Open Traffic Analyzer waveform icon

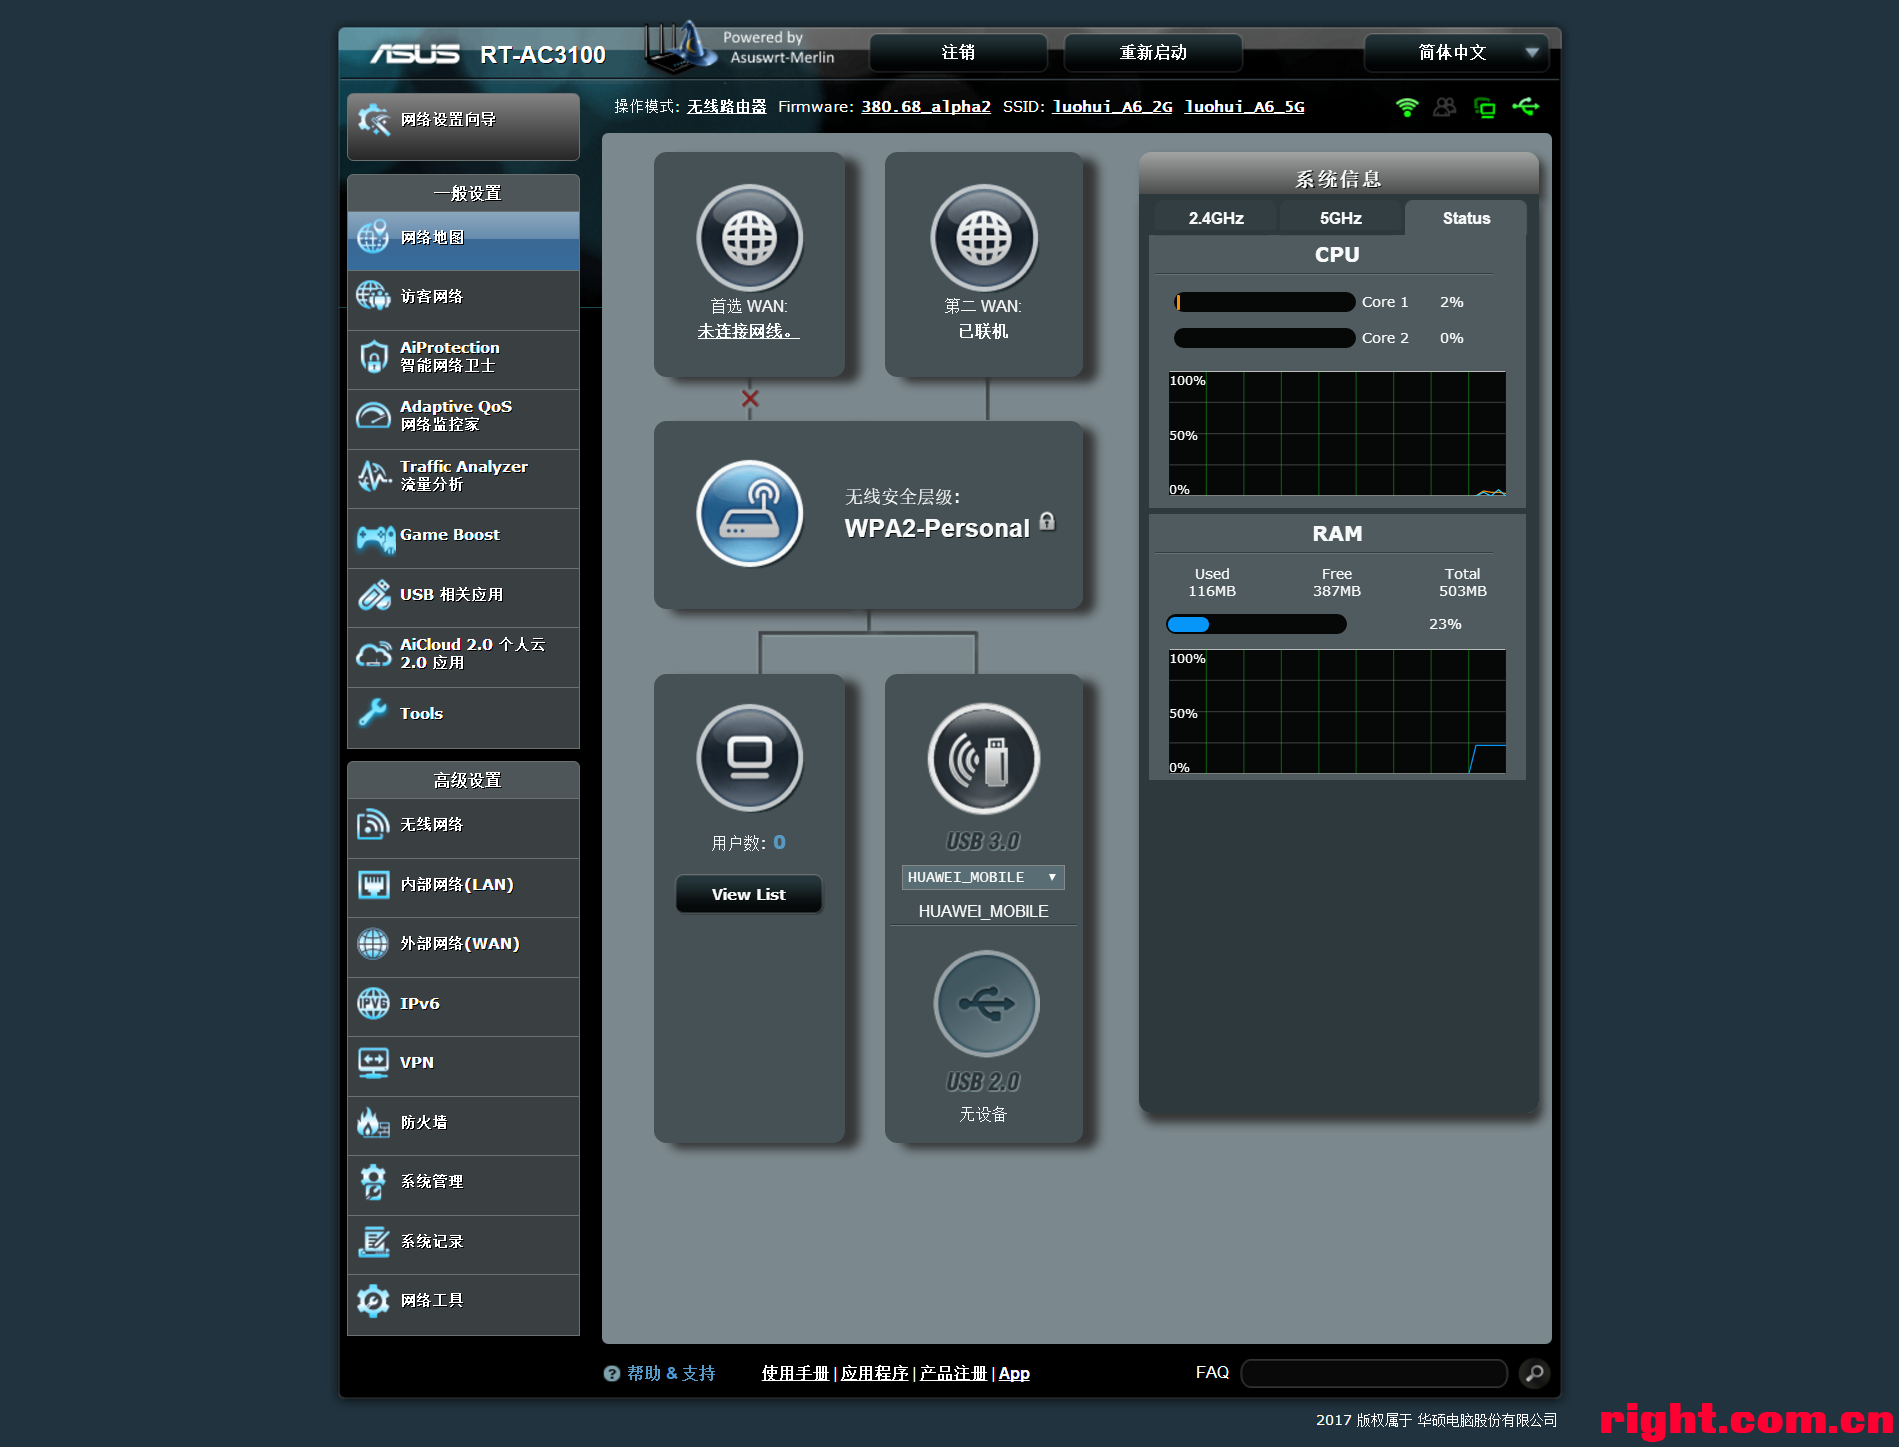click(x=374, y=475)
